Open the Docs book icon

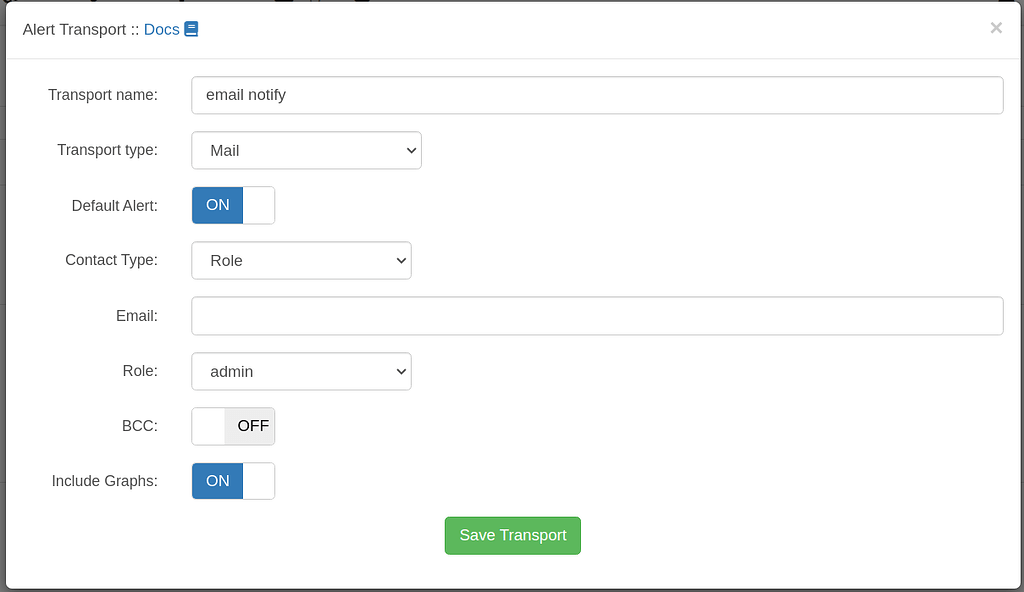191,29
